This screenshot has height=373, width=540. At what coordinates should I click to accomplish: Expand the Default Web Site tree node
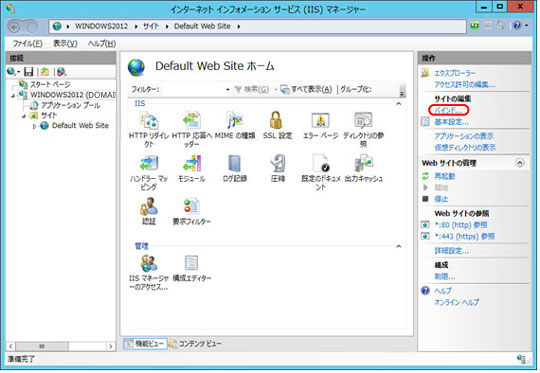[x=34, y=126]
